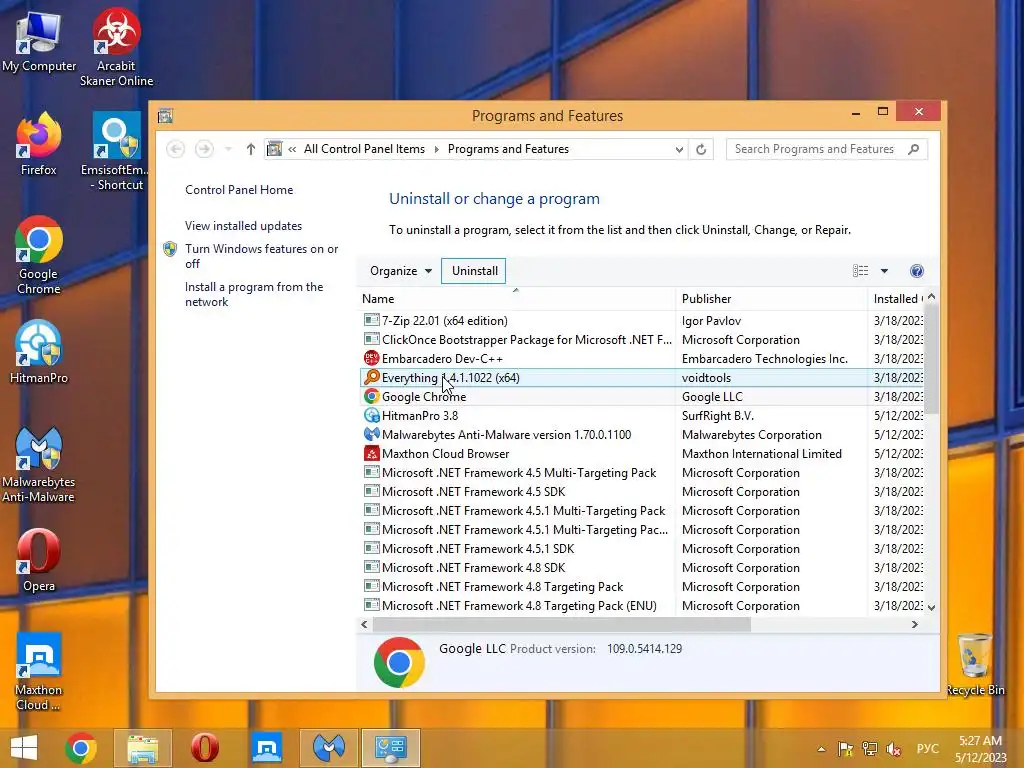Open the Organize dropdown menu

tap(400, 271)
